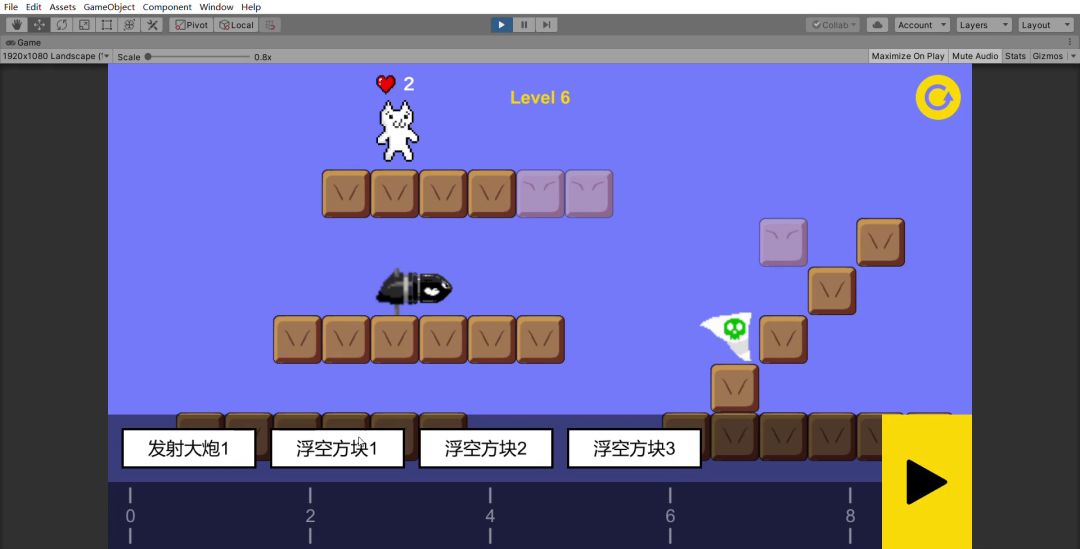Open the GameObject menu

(x=109, y=7)
